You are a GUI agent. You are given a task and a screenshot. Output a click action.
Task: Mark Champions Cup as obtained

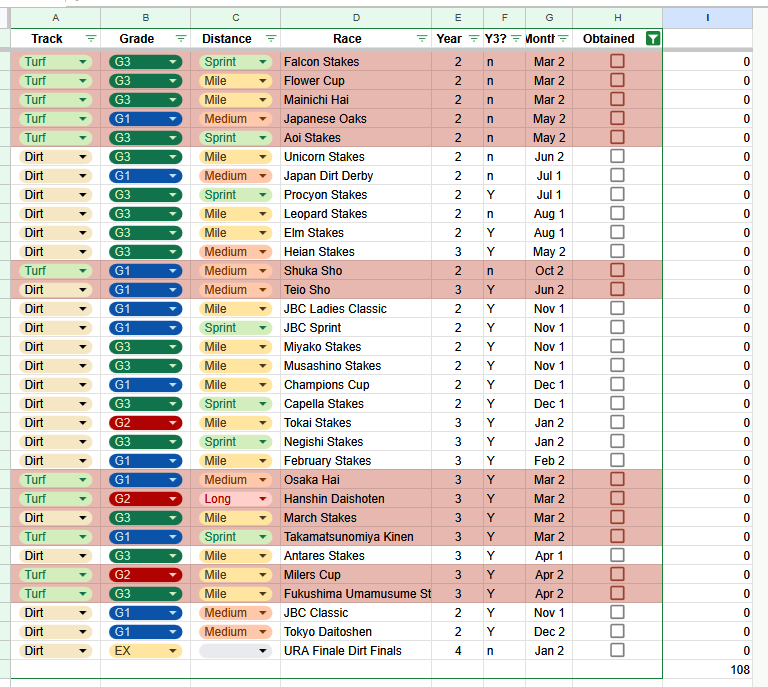point(617,384)
